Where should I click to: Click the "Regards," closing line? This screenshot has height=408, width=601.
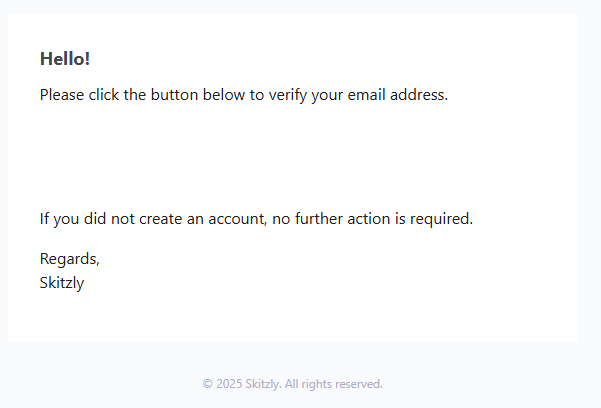70,259
